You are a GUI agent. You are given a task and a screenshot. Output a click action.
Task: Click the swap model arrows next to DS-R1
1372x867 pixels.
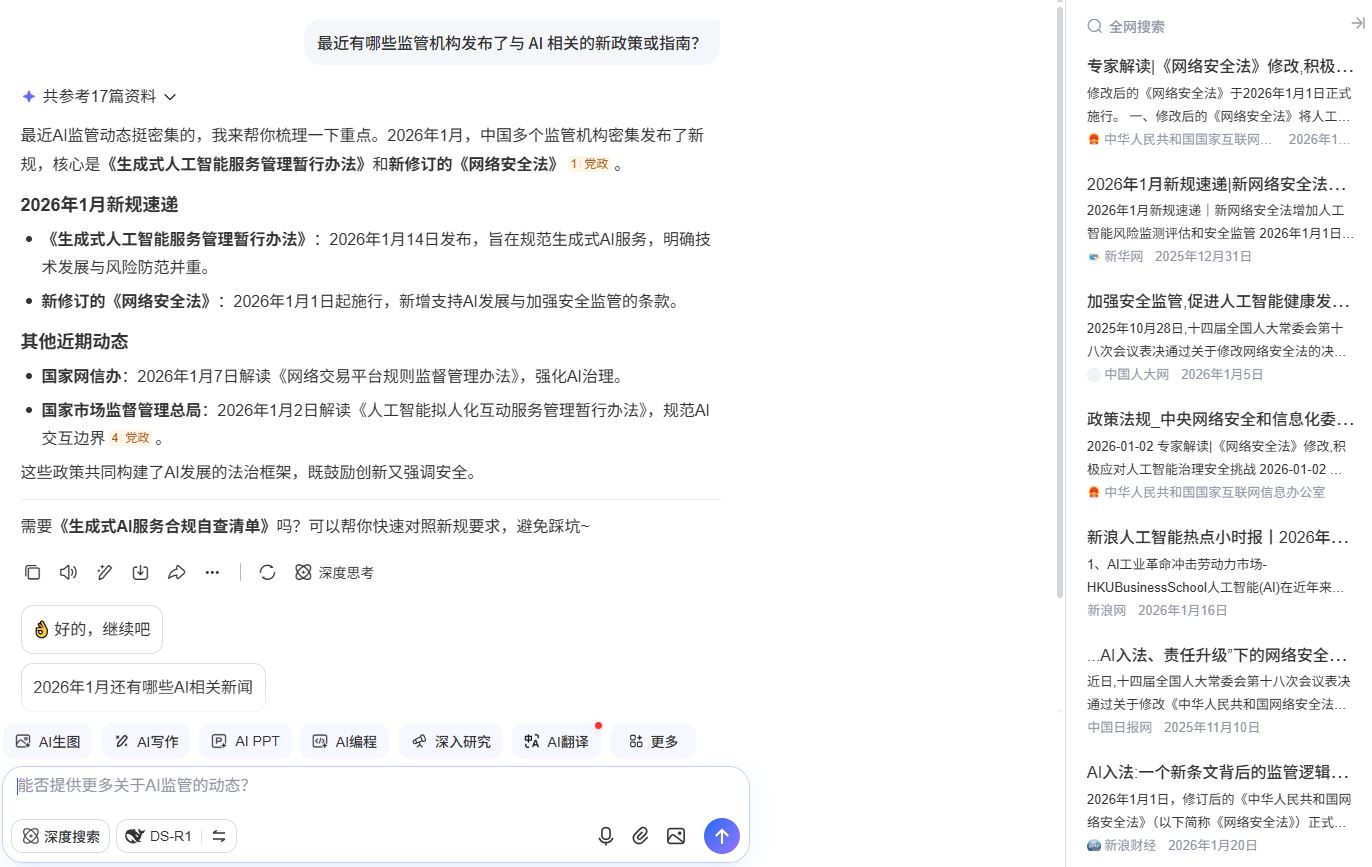point(219,836)
